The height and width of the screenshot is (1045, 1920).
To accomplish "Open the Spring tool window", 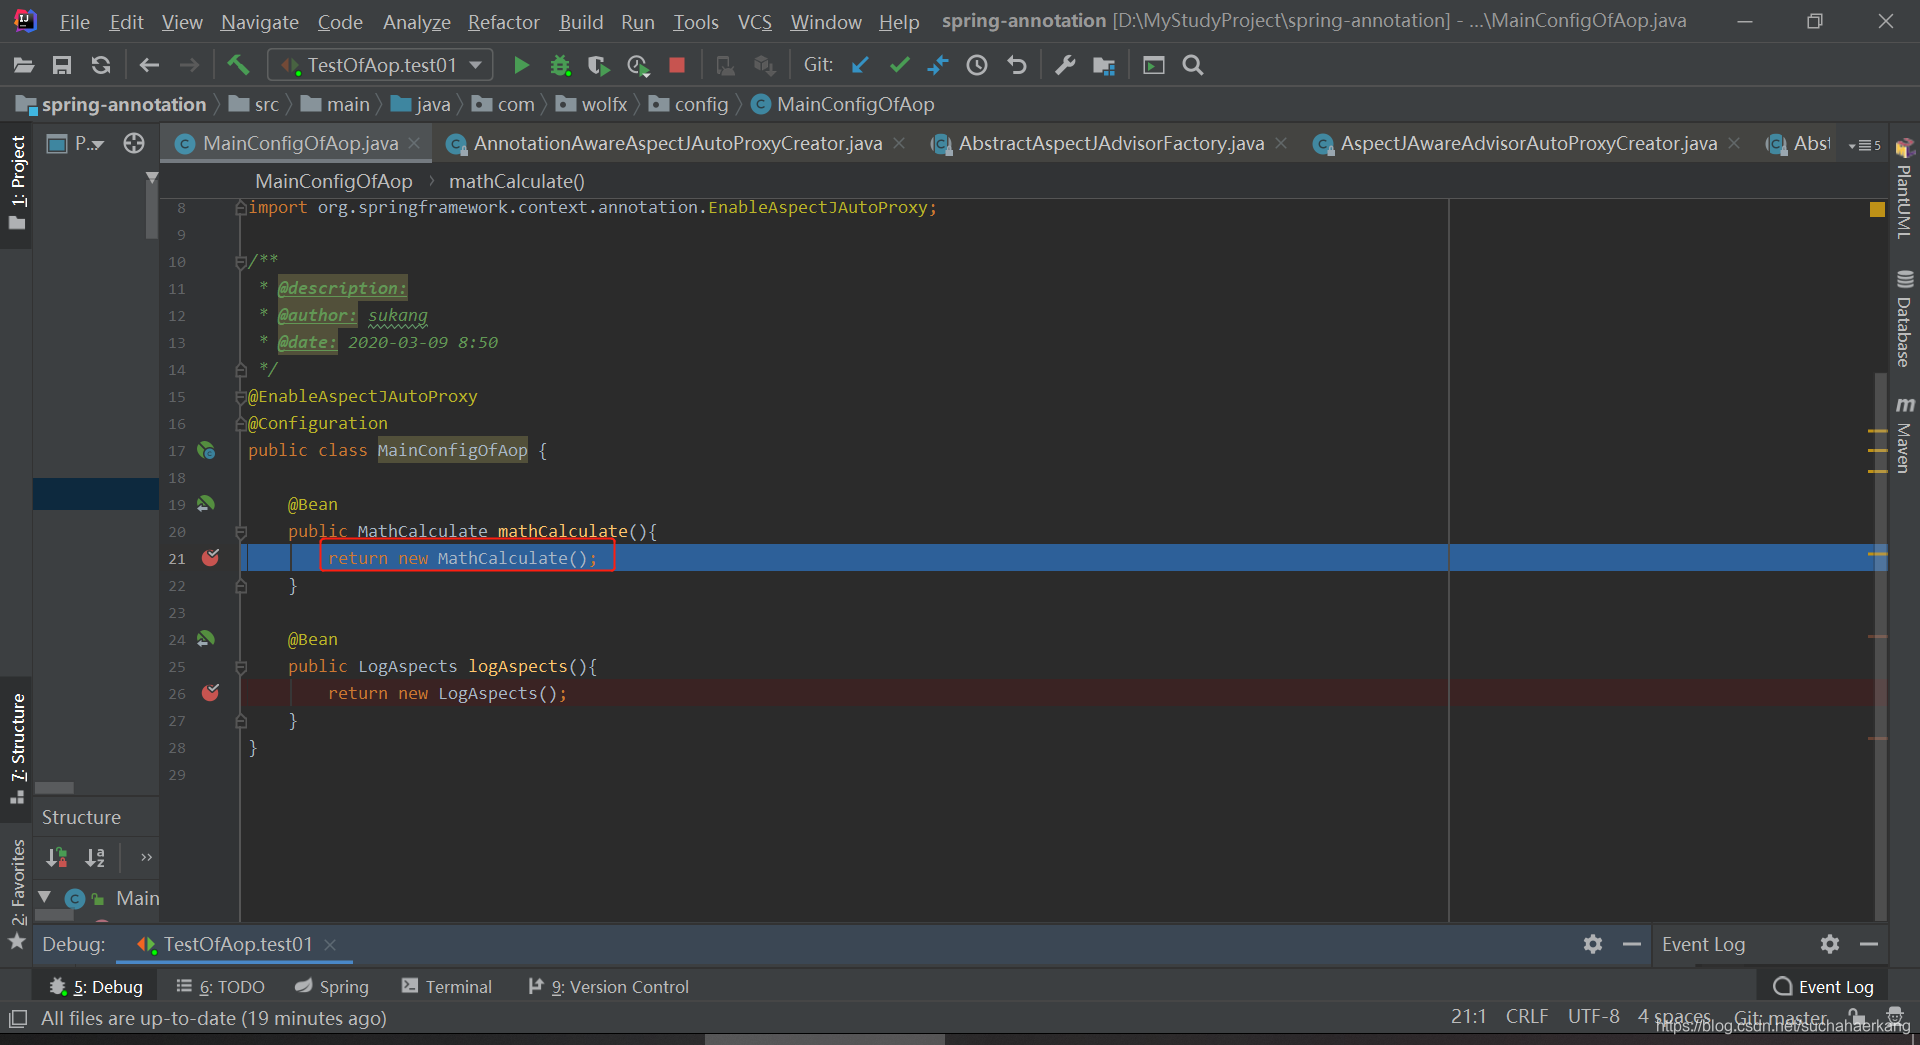I will 332,987.
